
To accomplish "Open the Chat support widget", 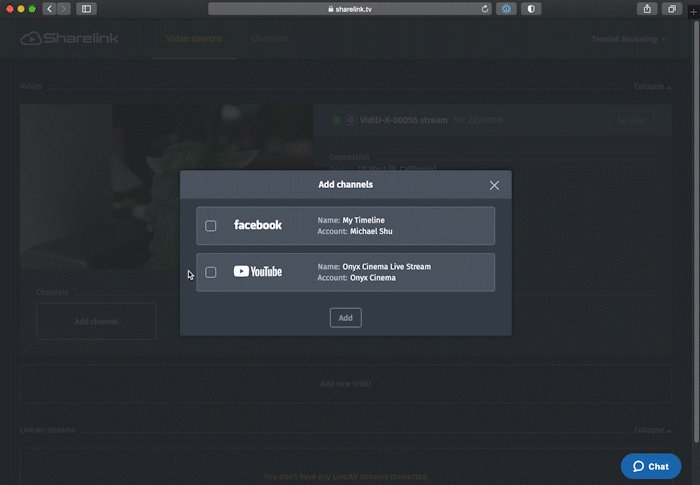I will (x=650, y=466).
